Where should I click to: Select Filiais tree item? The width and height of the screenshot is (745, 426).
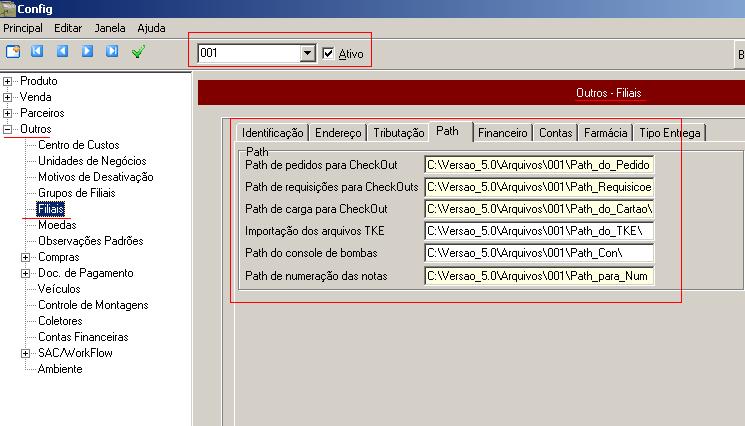click(50, 209)
